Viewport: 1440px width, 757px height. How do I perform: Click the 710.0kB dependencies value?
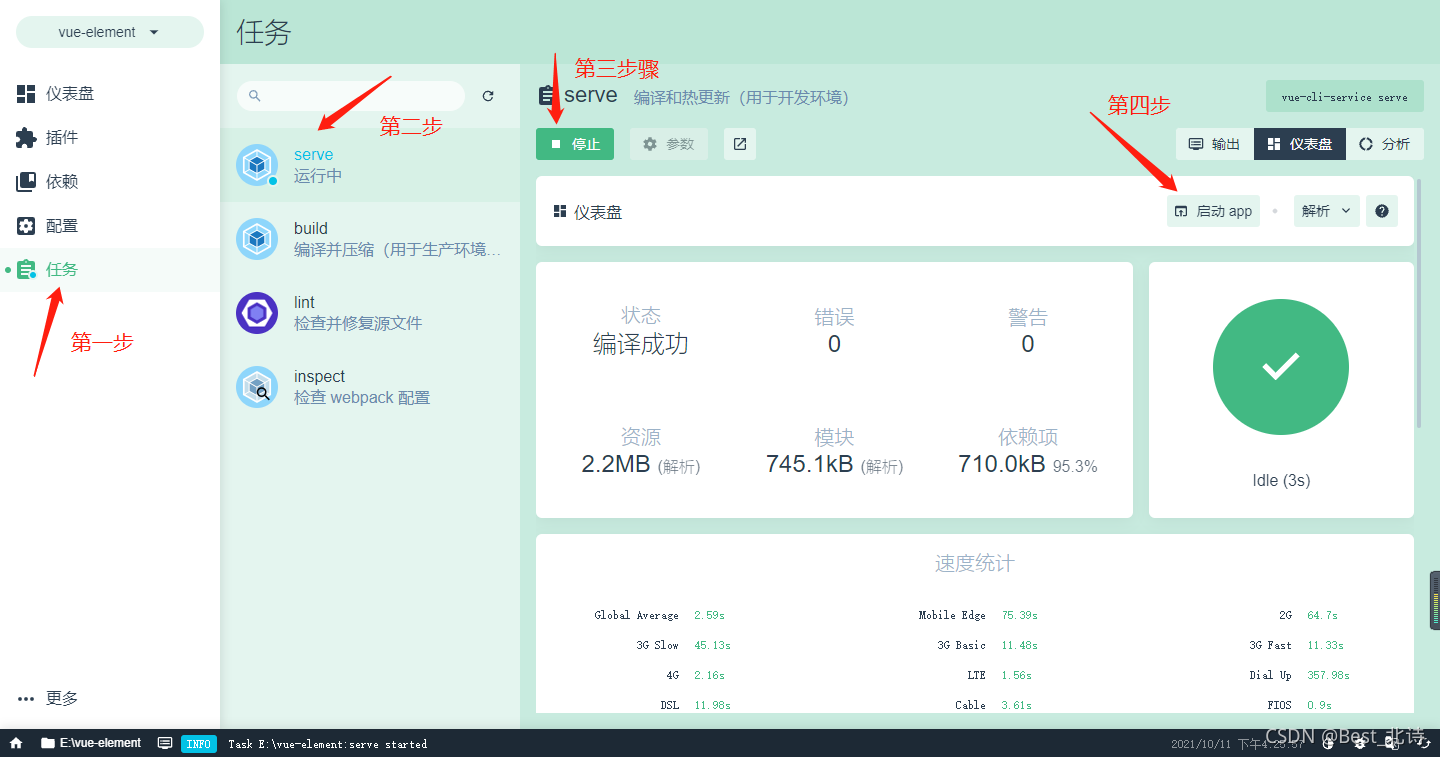(x=1002, y=464)
